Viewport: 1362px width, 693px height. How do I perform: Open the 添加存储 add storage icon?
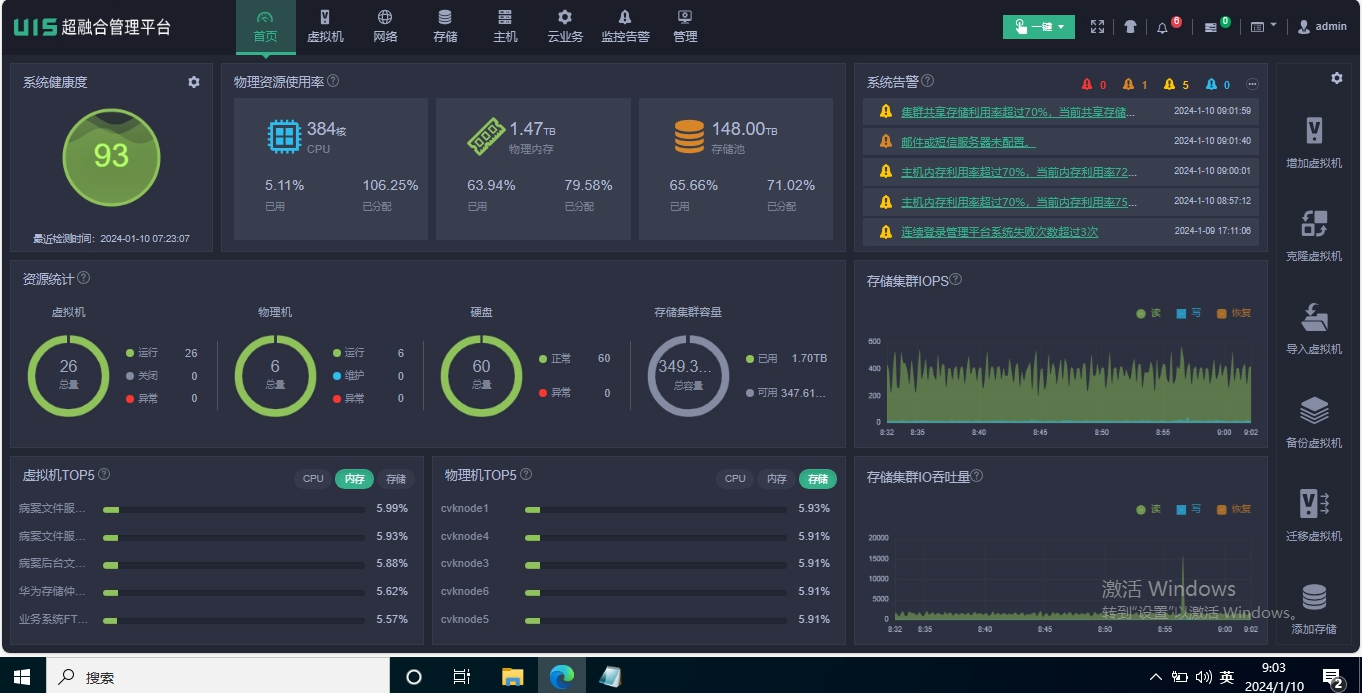click(x=1314, y=597)
